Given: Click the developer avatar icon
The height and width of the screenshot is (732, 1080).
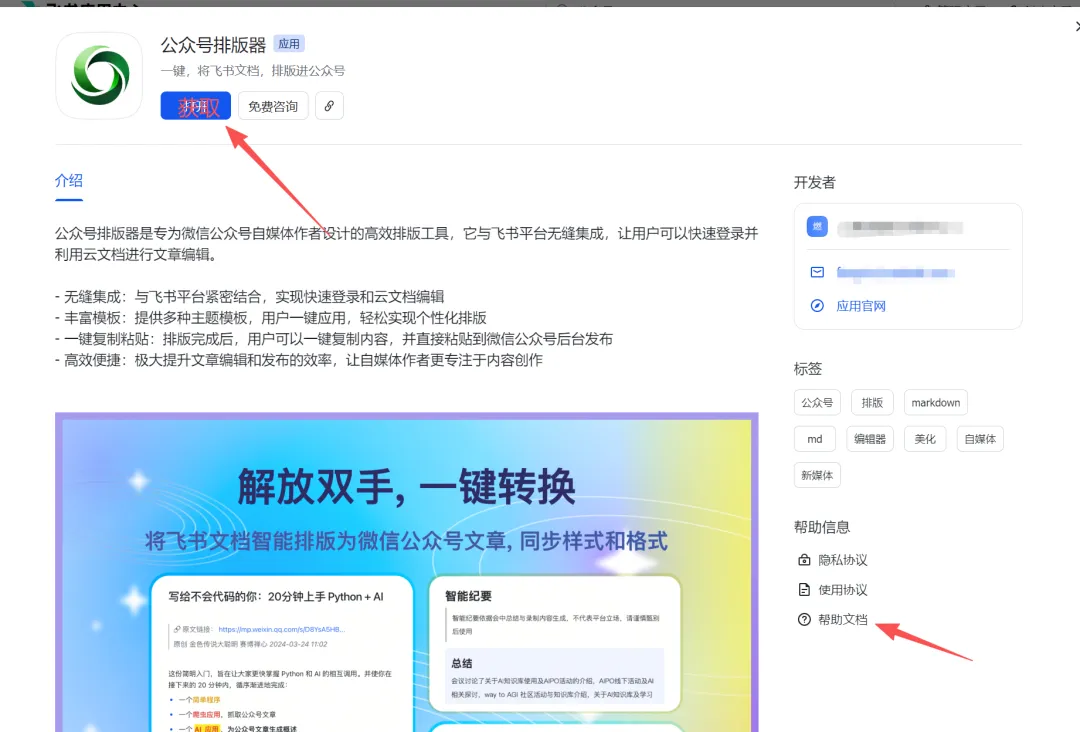Looking at the screenshot, I should (x=817, y=227).
